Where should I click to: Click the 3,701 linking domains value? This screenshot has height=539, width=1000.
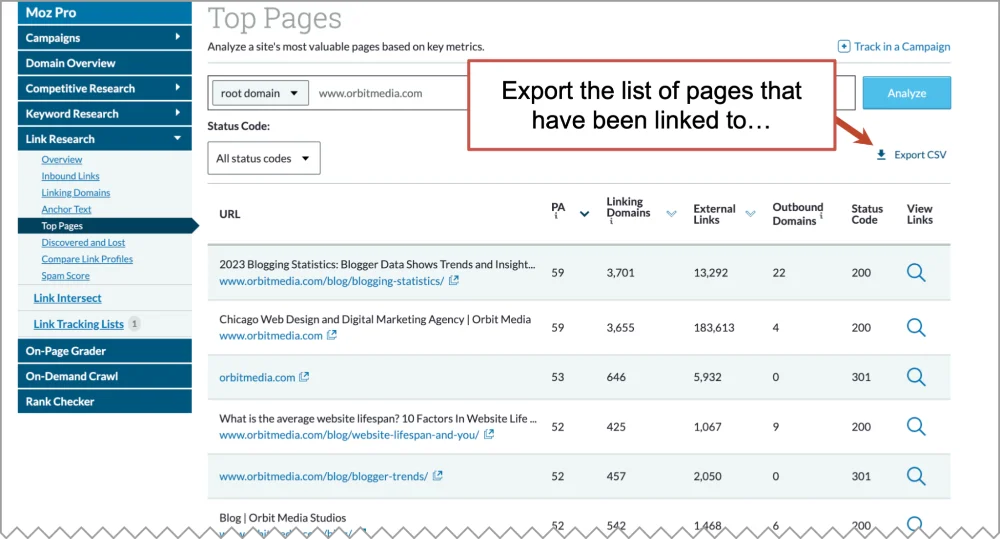(620, 273)
